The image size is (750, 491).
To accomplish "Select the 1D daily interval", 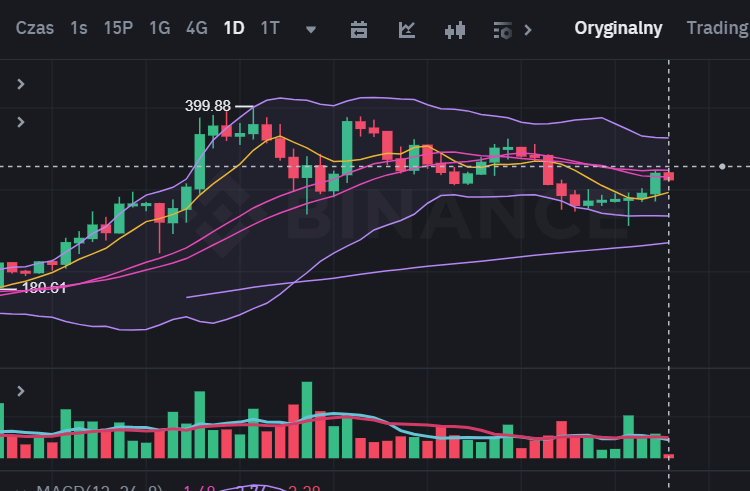I will point(234,28).
